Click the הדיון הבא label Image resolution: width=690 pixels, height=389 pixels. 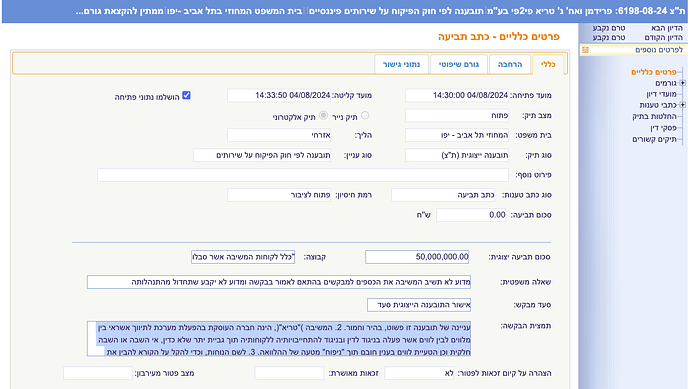(x=667, y=28)
